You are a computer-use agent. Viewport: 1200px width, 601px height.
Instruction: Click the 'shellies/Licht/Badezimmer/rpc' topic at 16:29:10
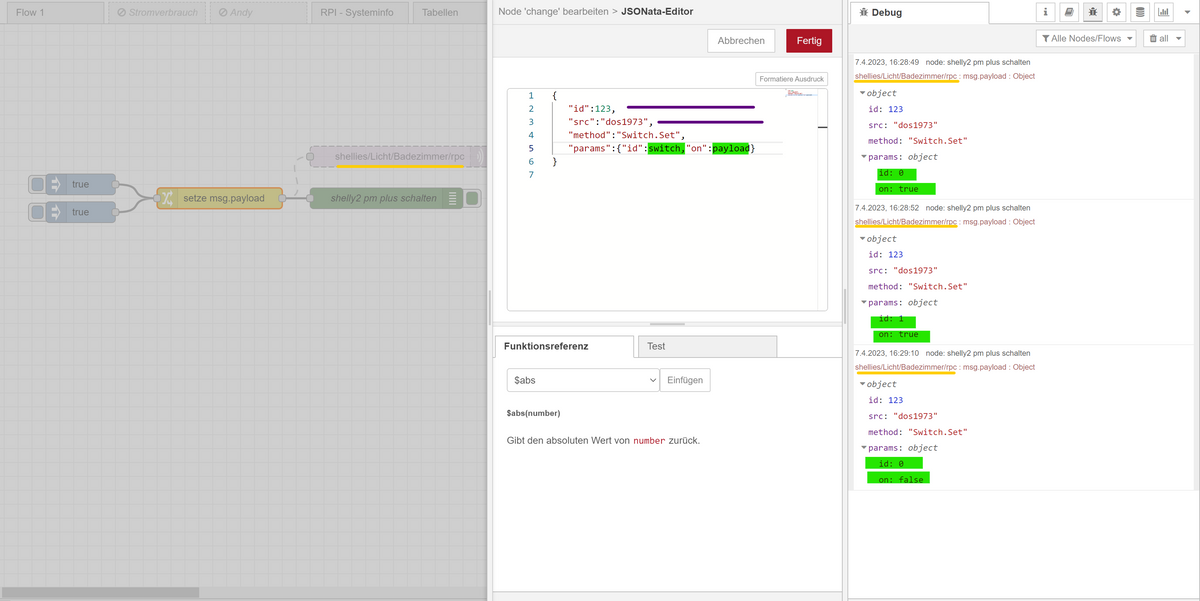pos(906,367)
